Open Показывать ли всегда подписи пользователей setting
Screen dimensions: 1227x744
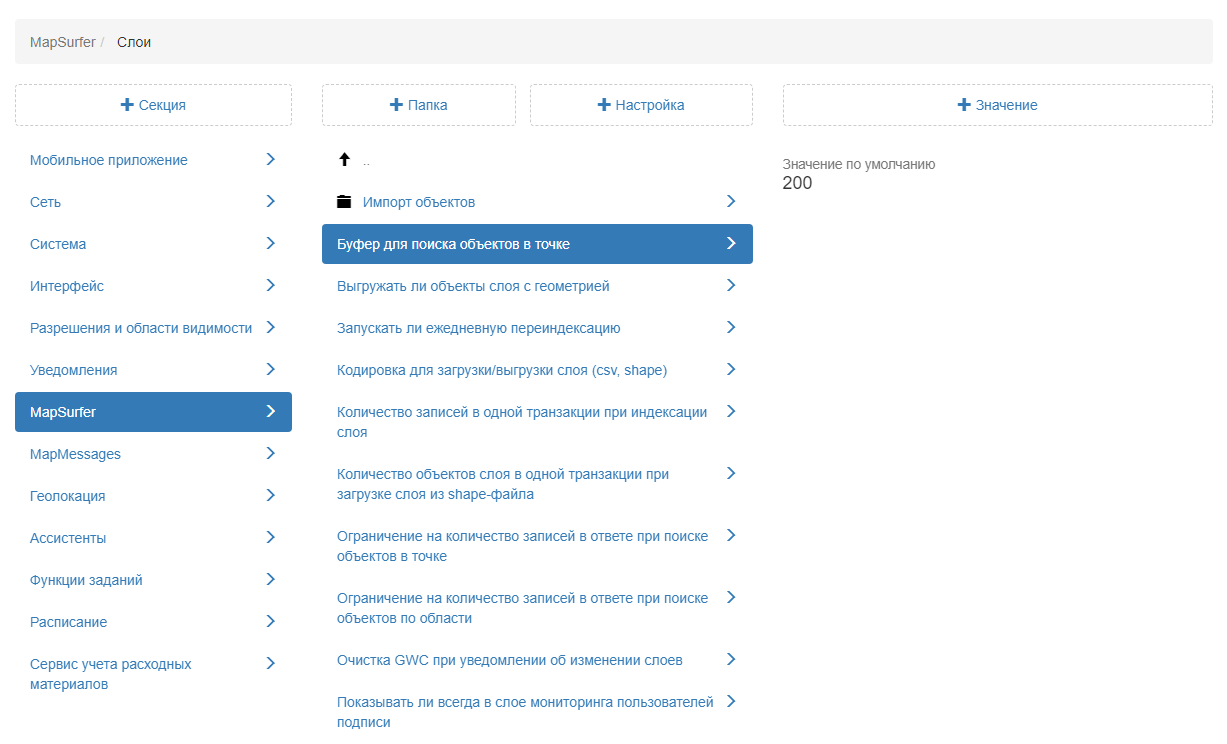pyautogui.click(x=537, y=712)
